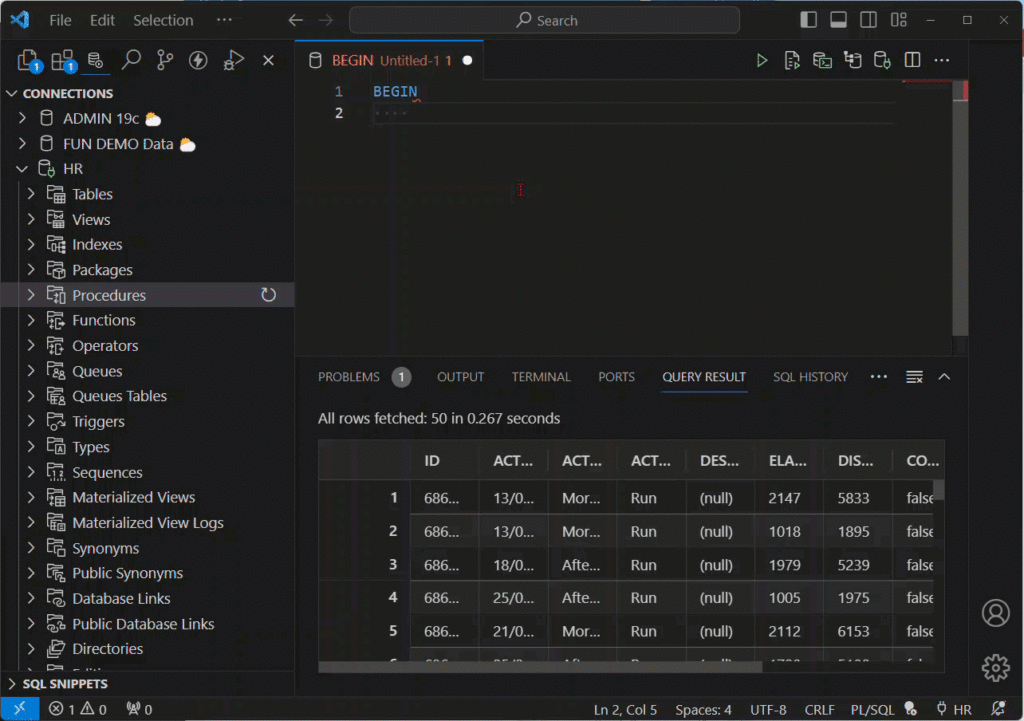Open the Source Control branch icon
This screenshot has width=1024, height=721.
pos(165,60)
